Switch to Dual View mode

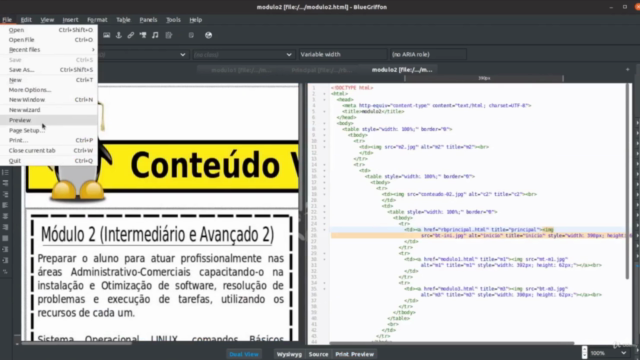pos(244,354)
